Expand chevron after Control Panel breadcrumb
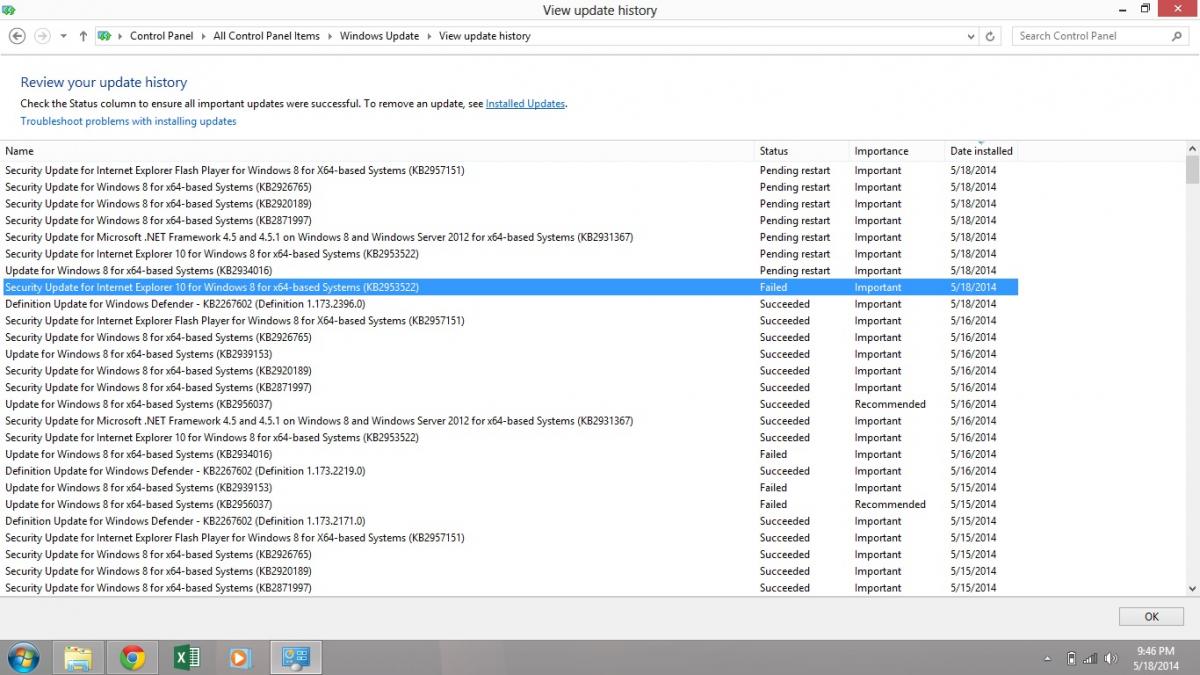Image resolution: width=1200 pixels, height=675 pixels. pos(203,36)
